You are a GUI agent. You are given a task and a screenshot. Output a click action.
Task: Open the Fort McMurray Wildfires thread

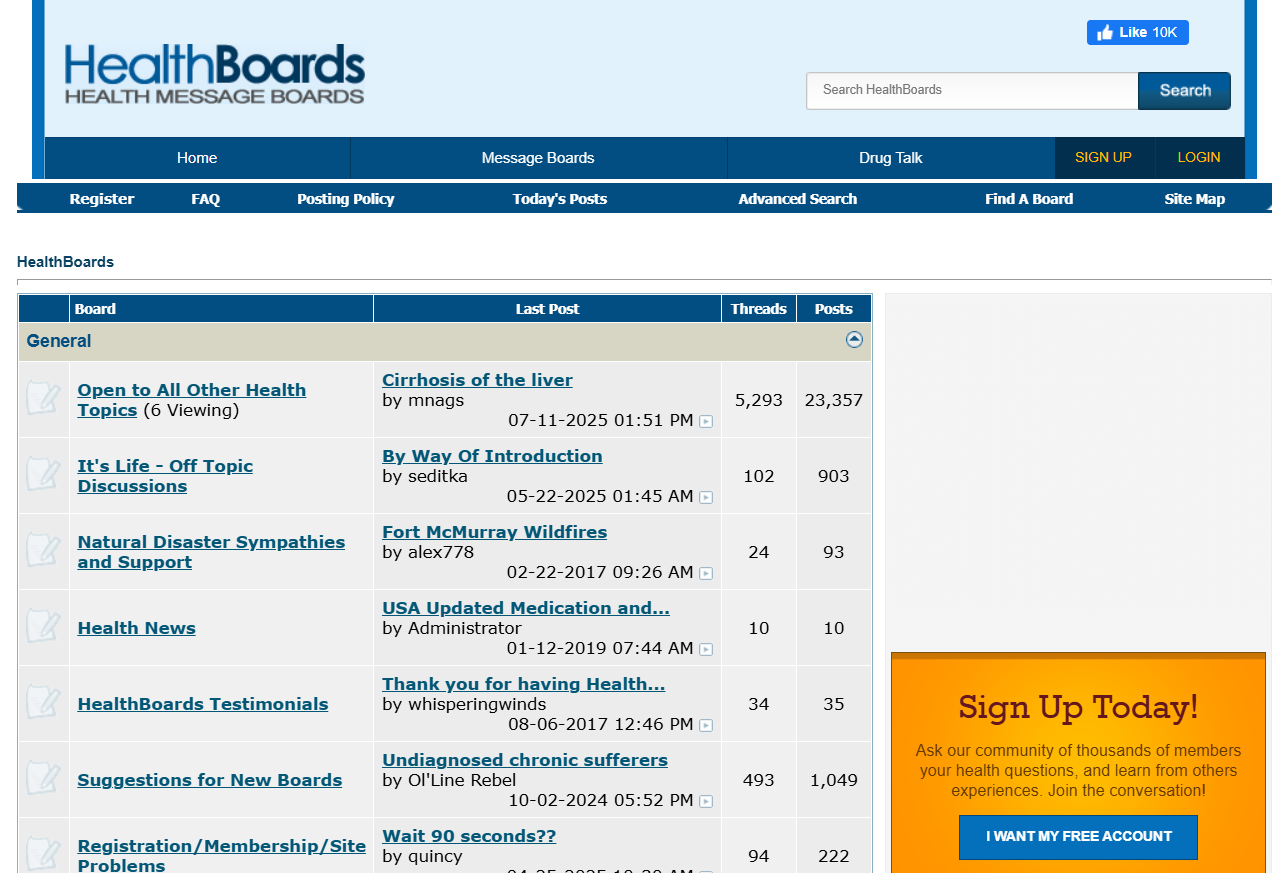[x=494, y=532]
